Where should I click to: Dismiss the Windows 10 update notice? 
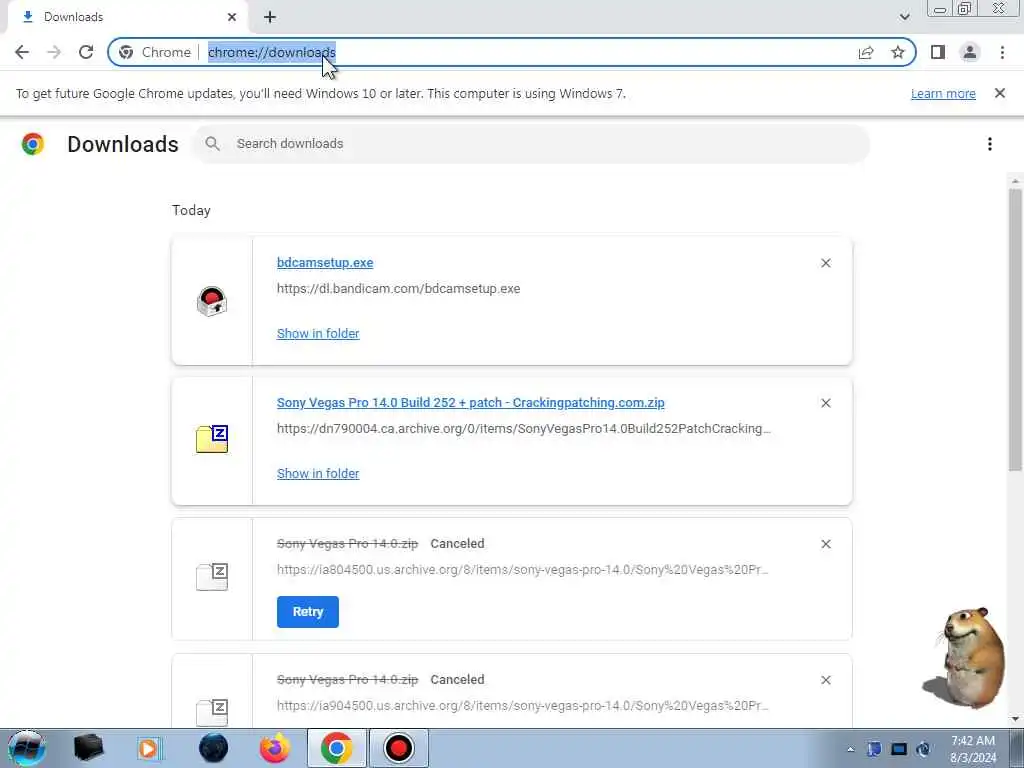1000,93
